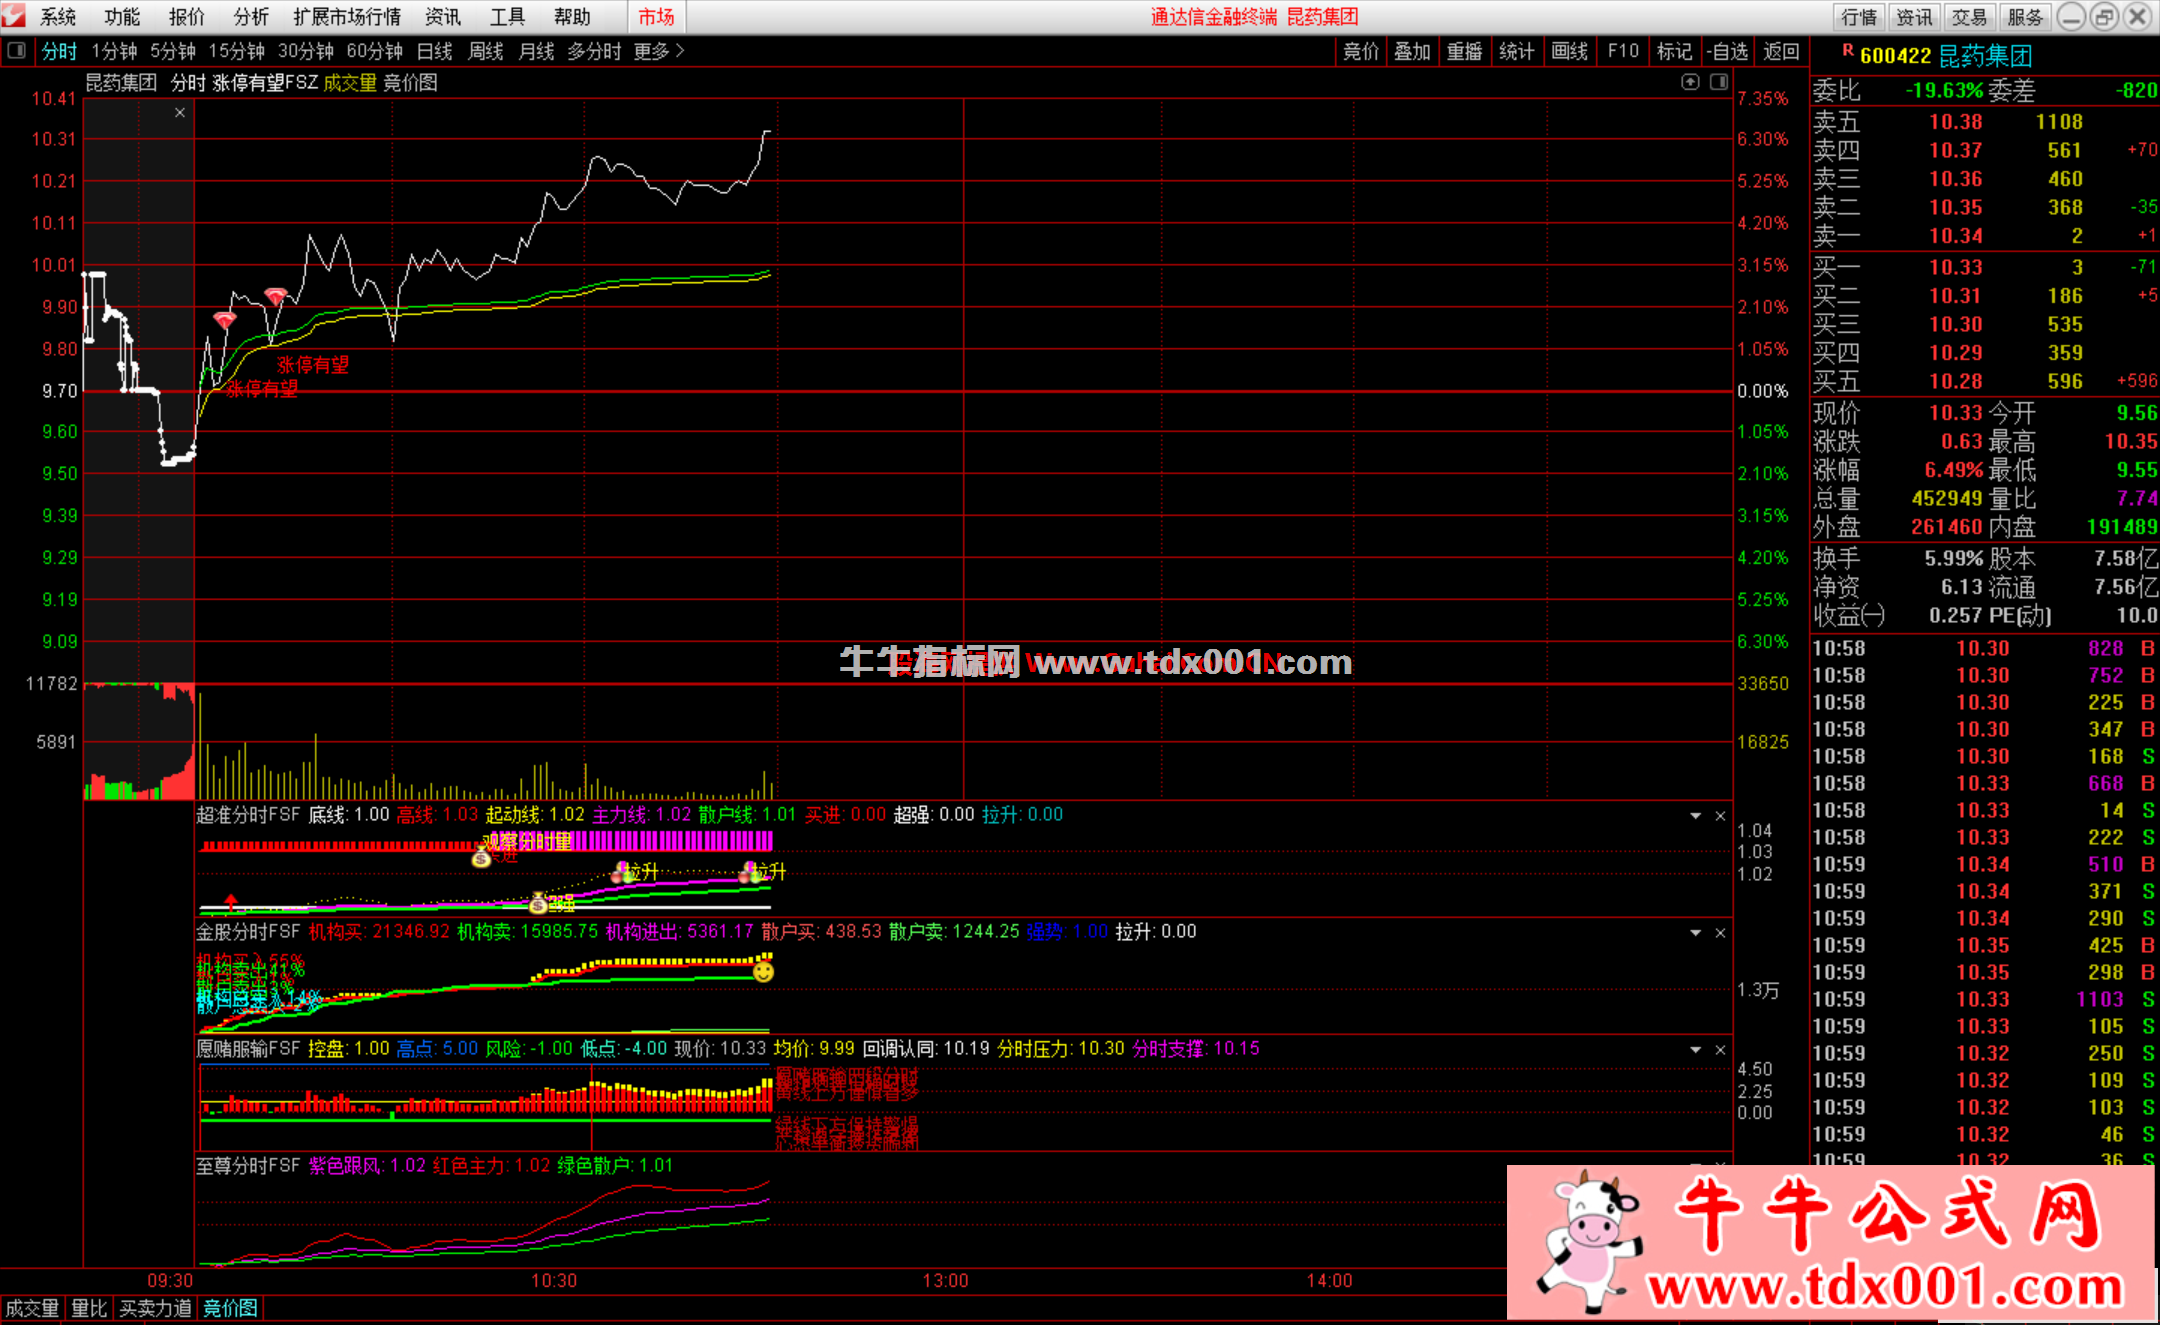Switch to 30分钟 period
This screenshot has width=2160, height=1325.
306,51
